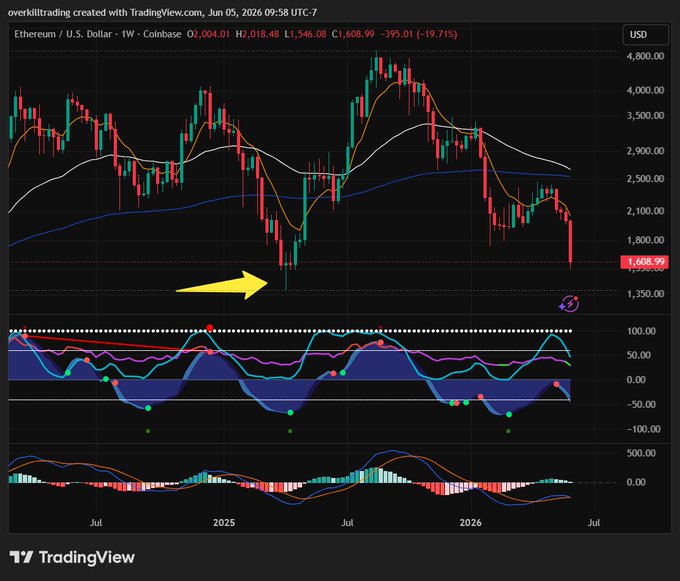Screen dimensions: 680x581
Task: Click the −100.00 oscillator axis label
Action: pyautogui.click(x=644, y=429)
